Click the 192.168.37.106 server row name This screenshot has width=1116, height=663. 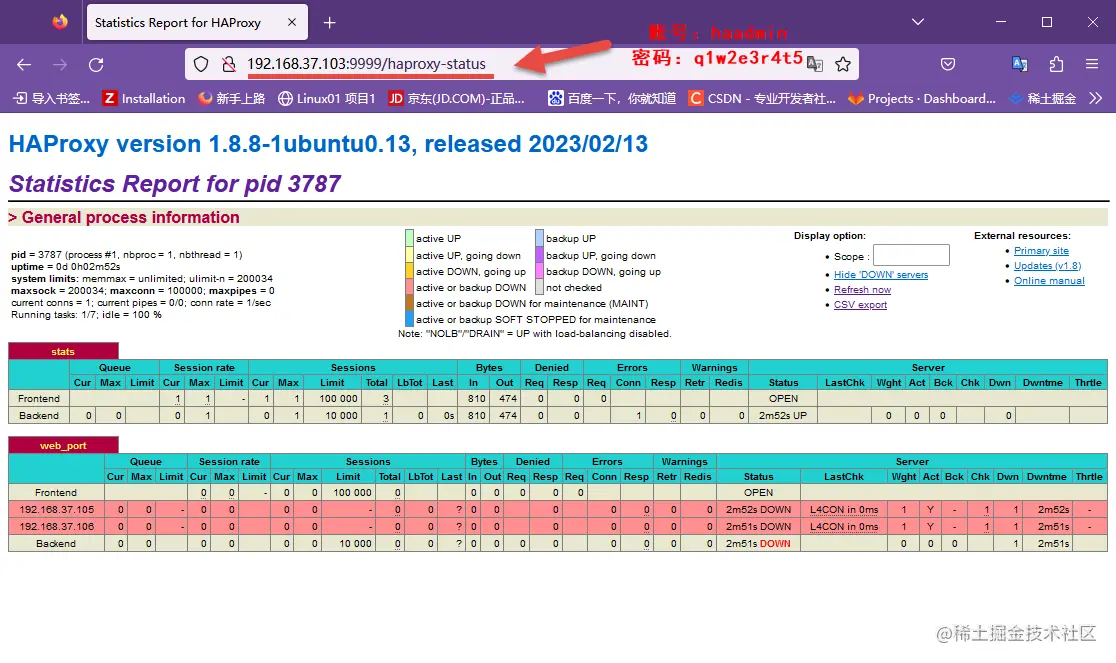coord(56,526)
